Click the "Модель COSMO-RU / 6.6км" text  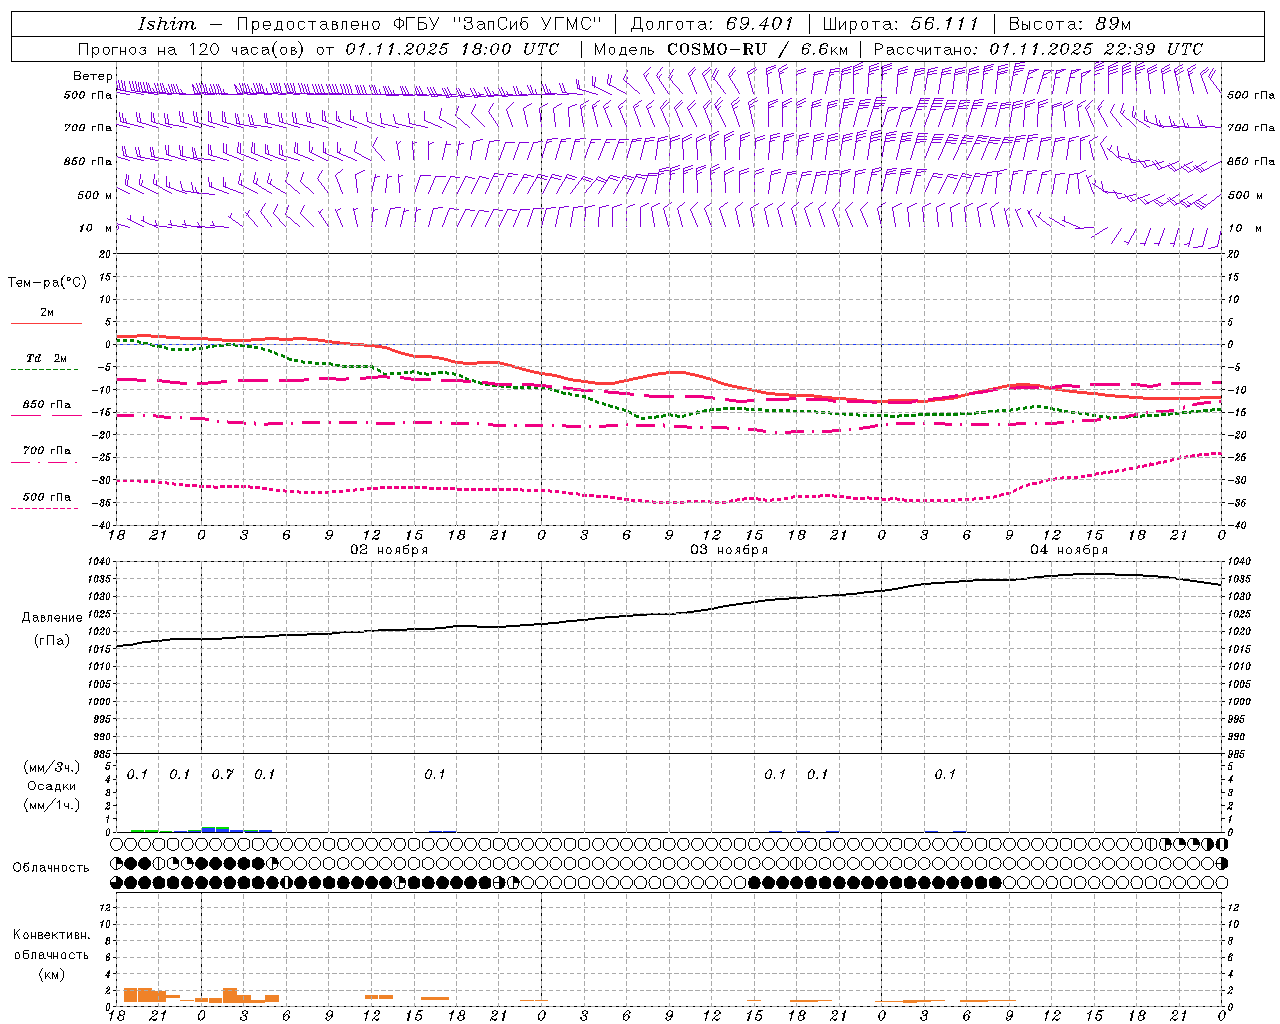tap(720, 49)
